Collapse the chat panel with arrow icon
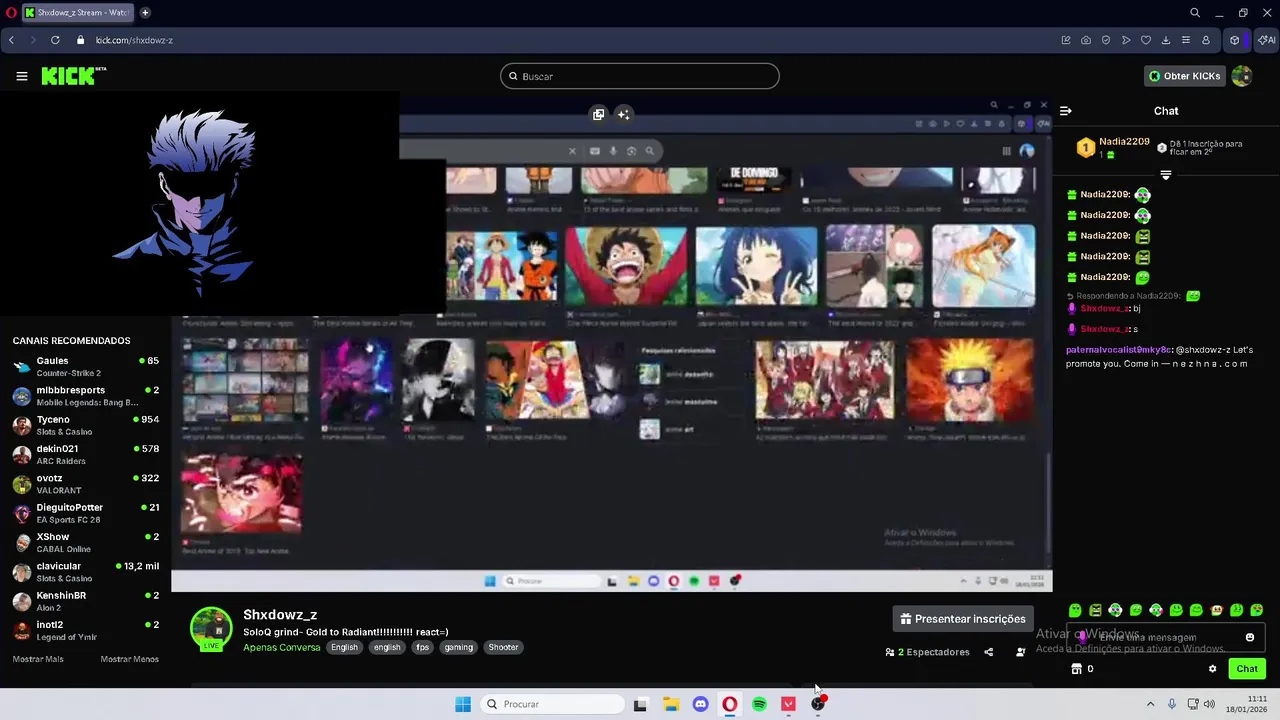Image resolution: width=1280 pixels, height=720 pixels. [x=1066, y=111]
